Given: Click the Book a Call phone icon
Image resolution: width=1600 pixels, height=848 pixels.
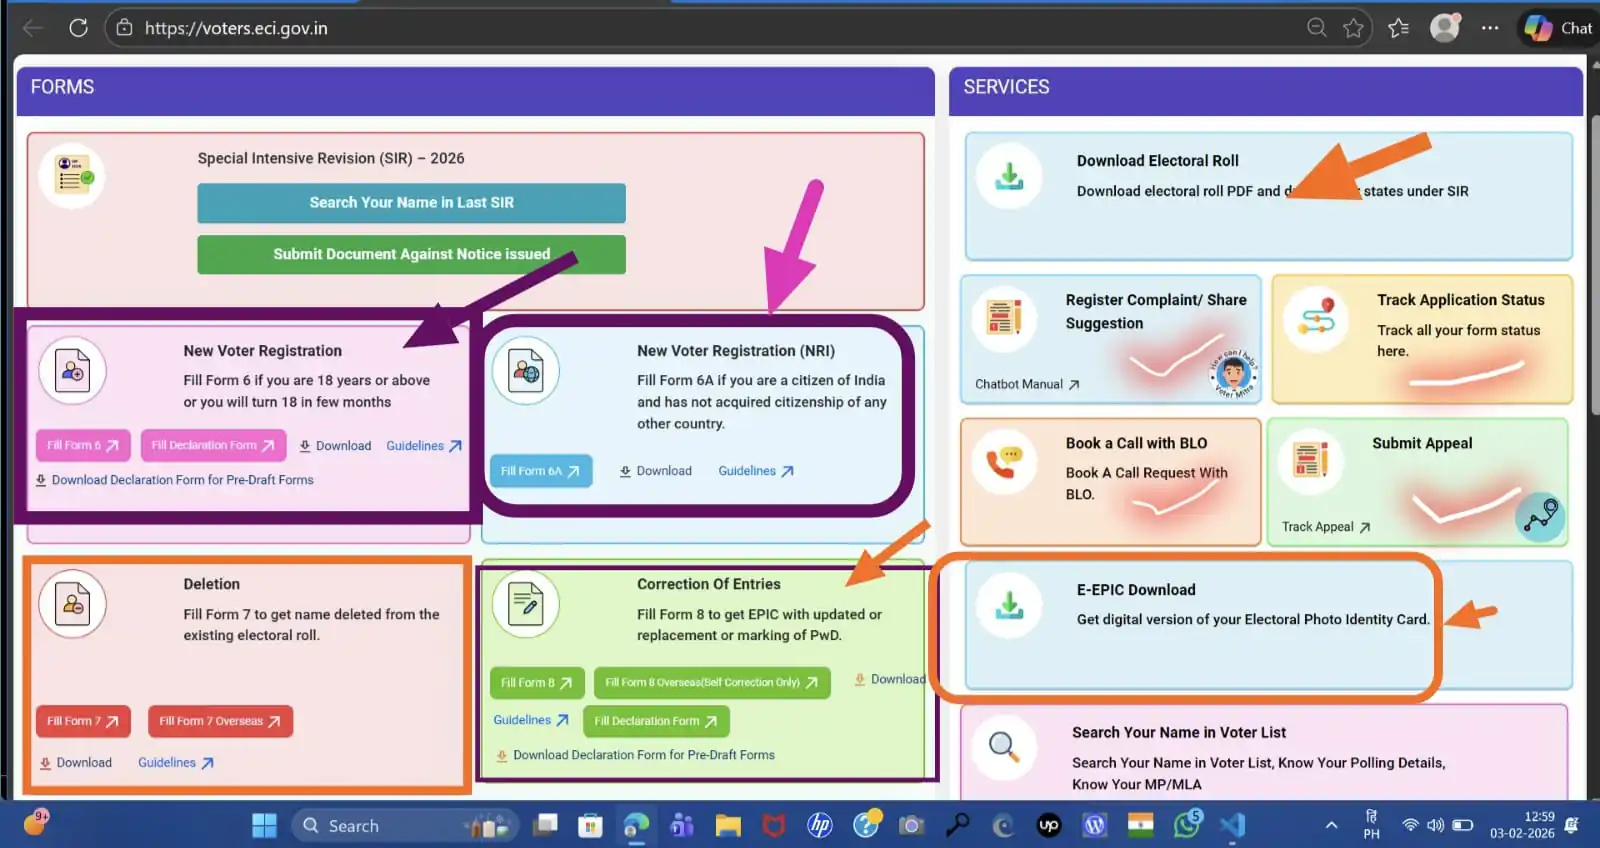Looking at the screenshot, I should (1003, 461).
